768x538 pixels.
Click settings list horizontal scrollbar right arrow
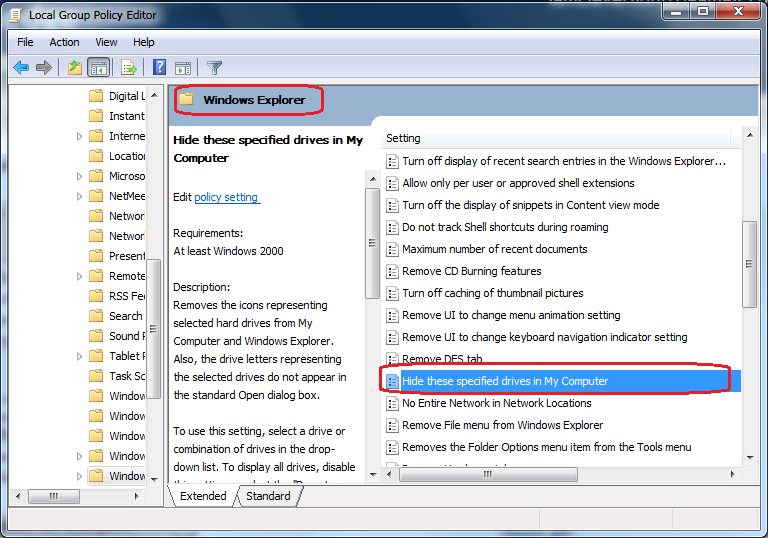[733, 474]
